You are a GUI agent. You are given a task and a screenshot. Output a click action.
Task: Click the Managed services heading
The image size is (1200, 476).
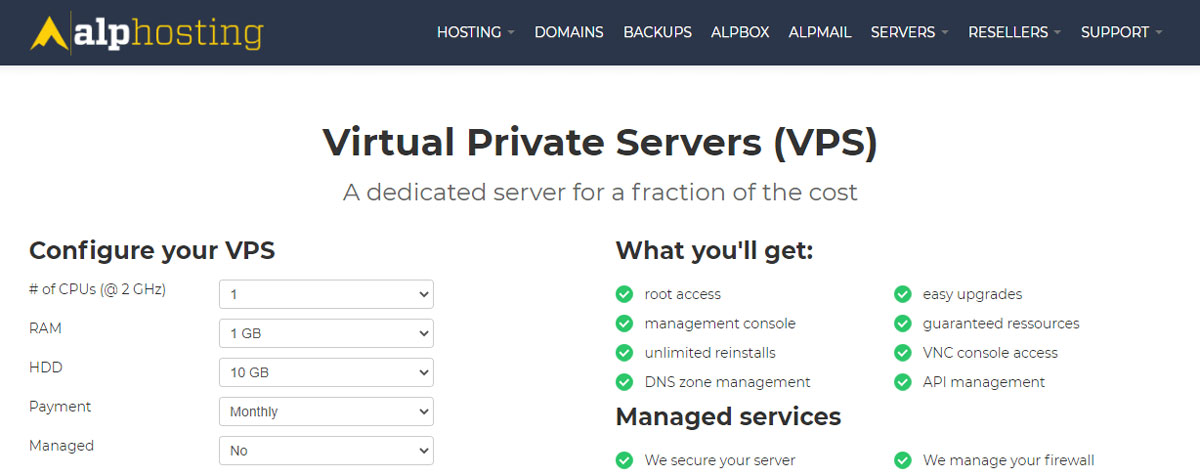click(728, 416)
